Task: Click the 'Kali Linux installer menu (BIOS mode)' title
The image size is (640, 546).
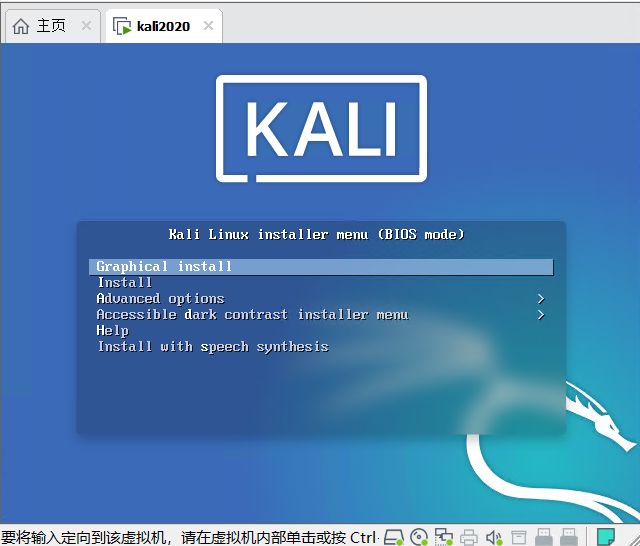Action: click(x=316, y=235)
